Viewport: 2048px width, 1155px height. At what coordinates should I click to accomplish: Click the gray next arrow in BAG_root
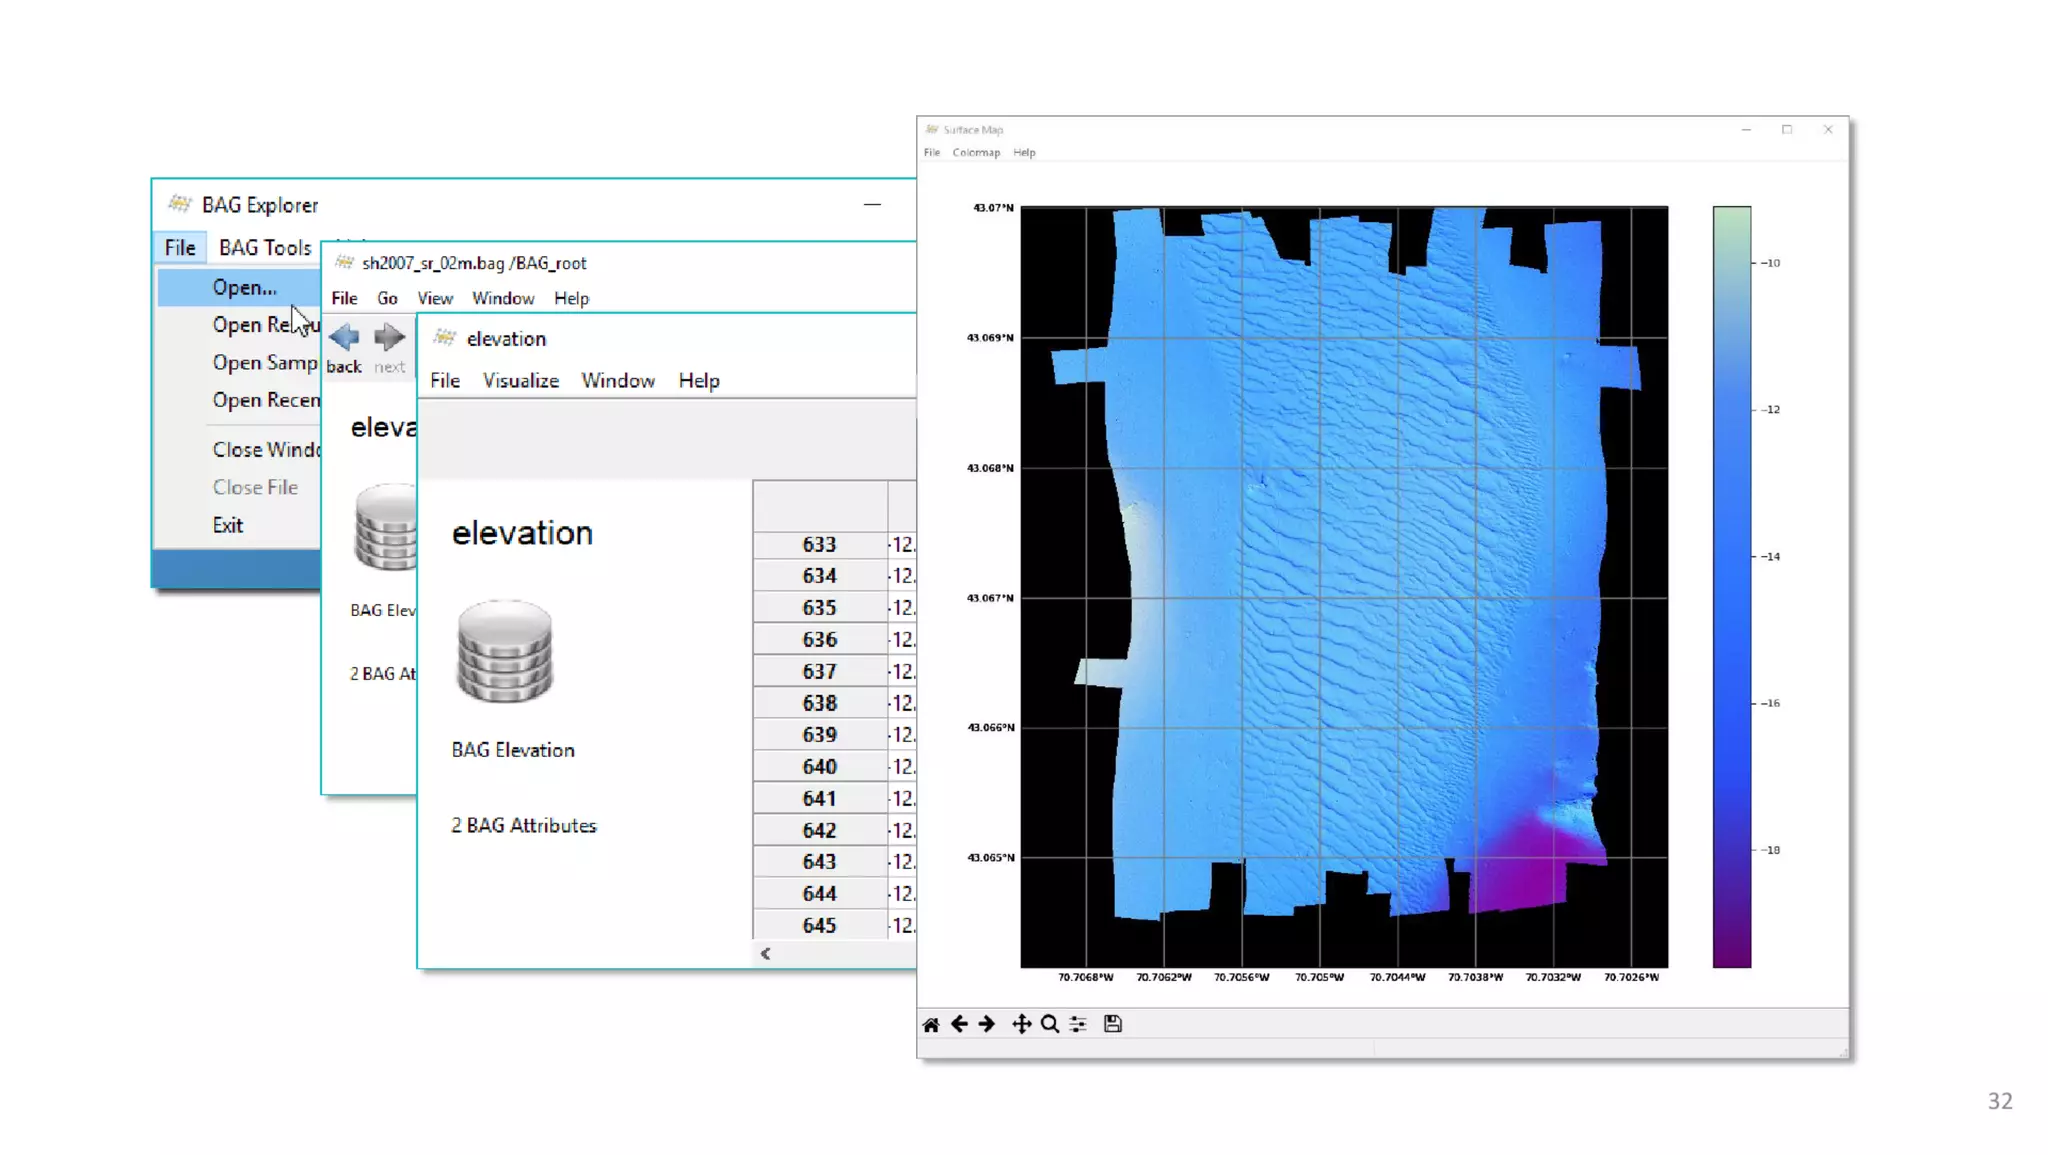pos(389,338)
